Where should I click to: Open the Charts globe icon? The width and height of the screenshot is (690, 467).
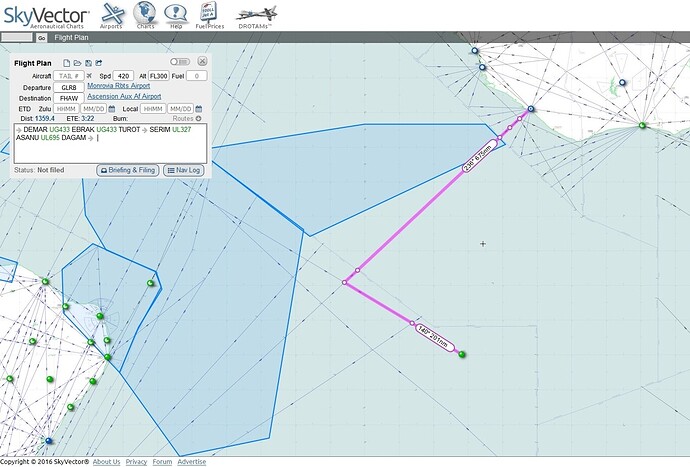[x=145, y=15]
